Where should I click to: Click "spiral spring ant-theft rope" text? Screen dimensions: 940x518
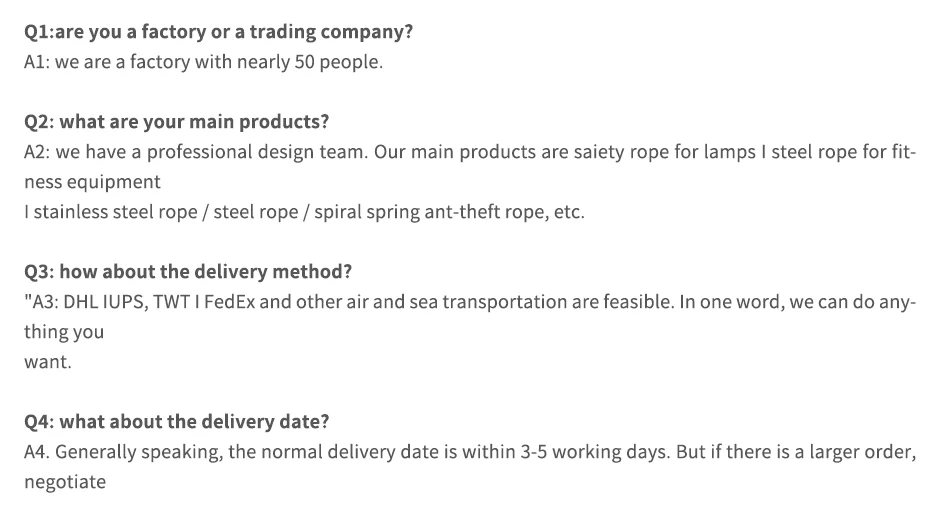pos(424,212)
